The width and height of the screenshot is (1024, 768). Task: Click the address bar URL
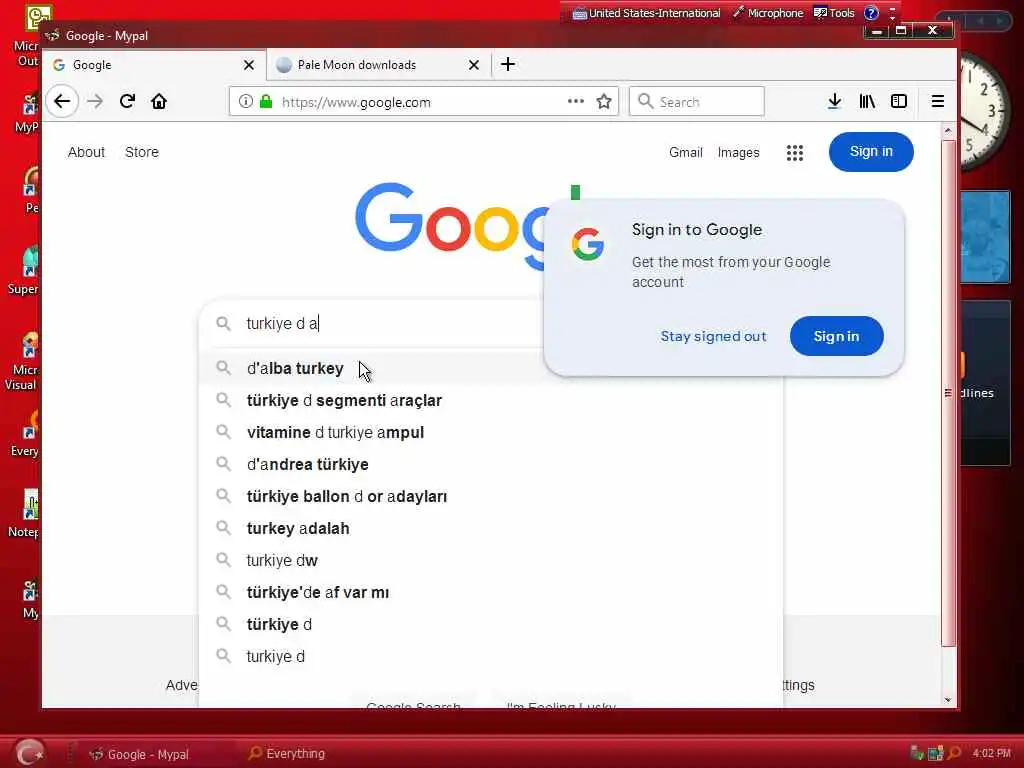(356, 102)
